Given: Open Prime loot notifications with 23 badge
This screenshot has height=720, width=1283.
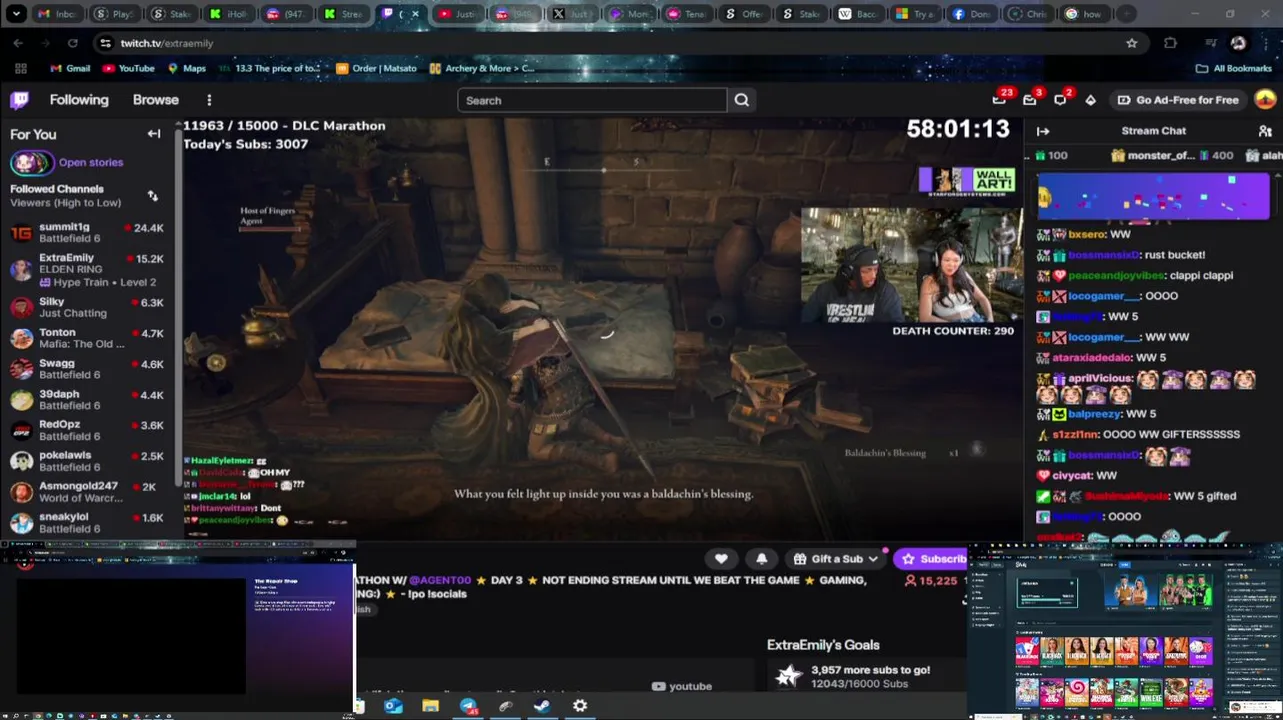Looking at the screenshot, I should (999, 99).
